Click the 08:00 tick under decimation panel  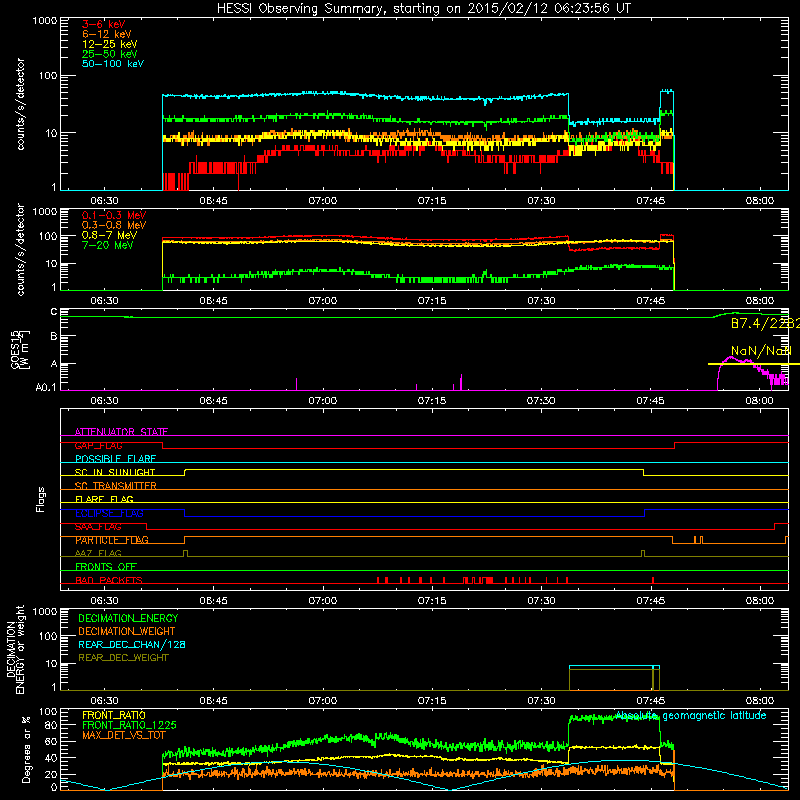(x=760, y=701)
